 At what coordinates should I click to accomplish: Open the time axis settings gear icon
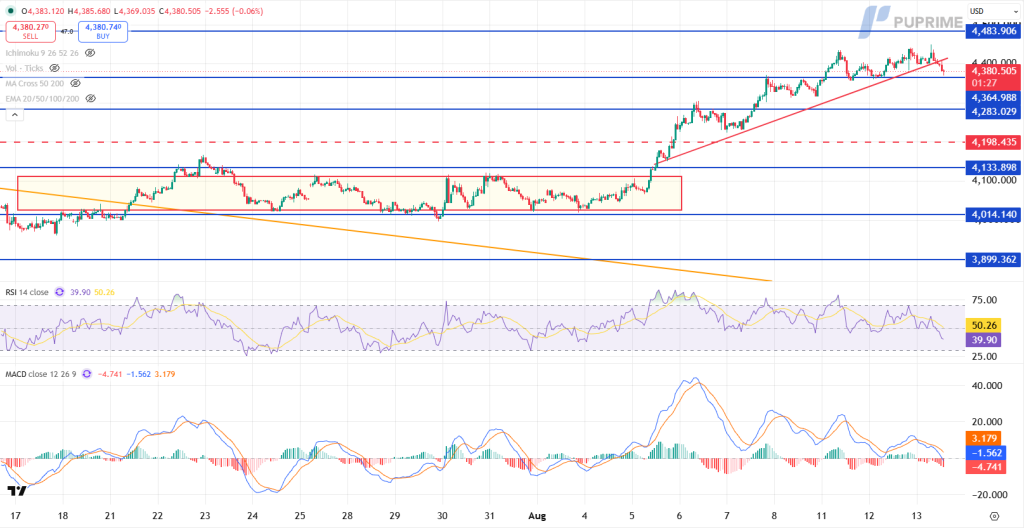click(x=994, y=515)
